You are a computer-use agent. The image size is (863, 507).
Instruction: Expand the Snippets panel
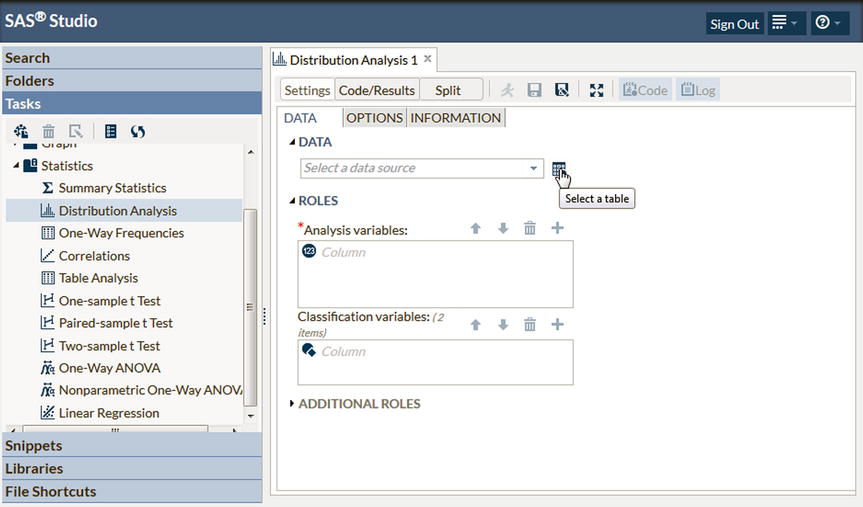point(132,445)
